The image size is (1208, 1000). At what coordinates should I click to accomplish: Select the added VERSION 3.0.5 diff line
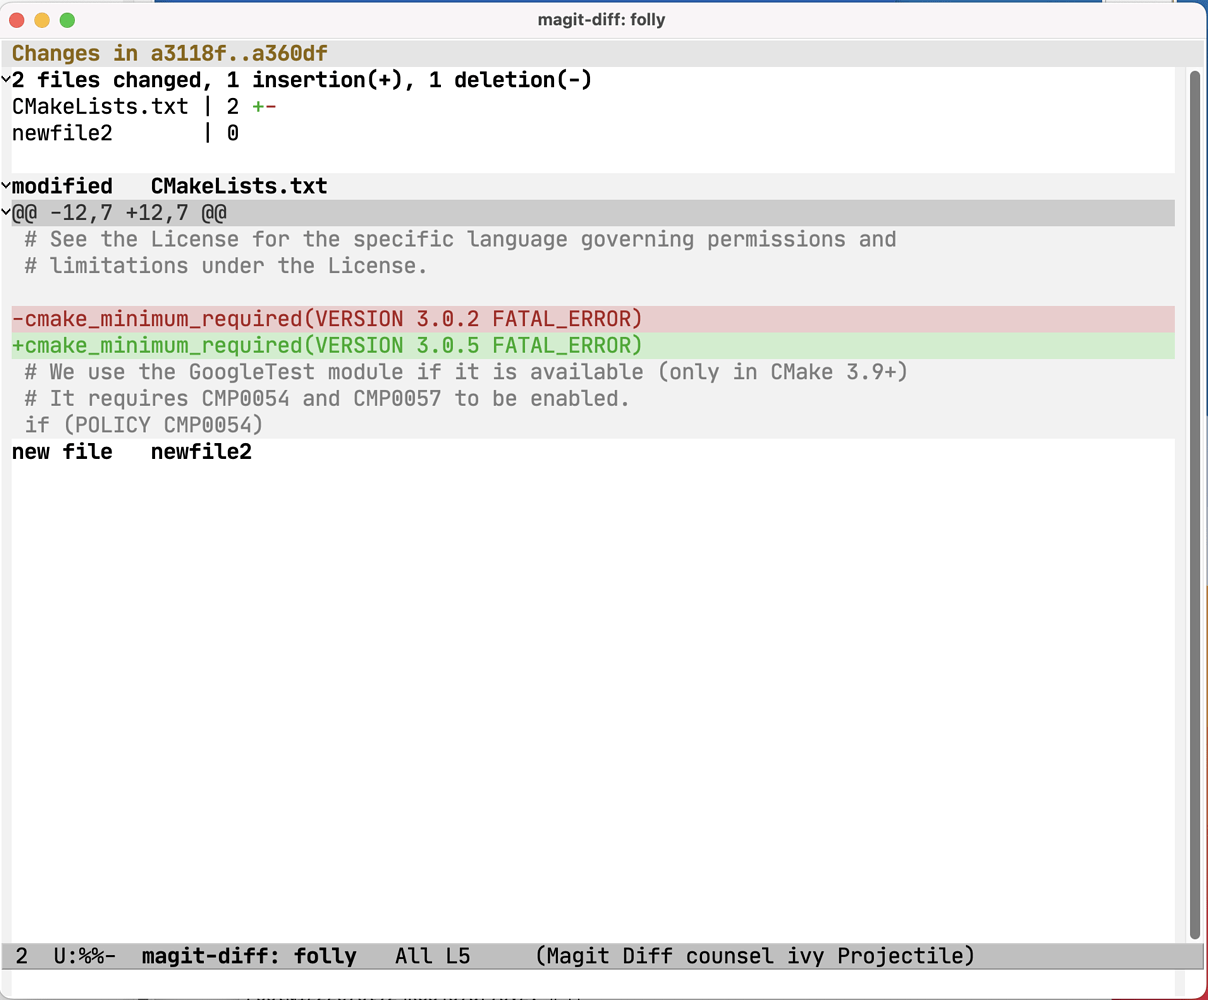(x=327, y=345)
